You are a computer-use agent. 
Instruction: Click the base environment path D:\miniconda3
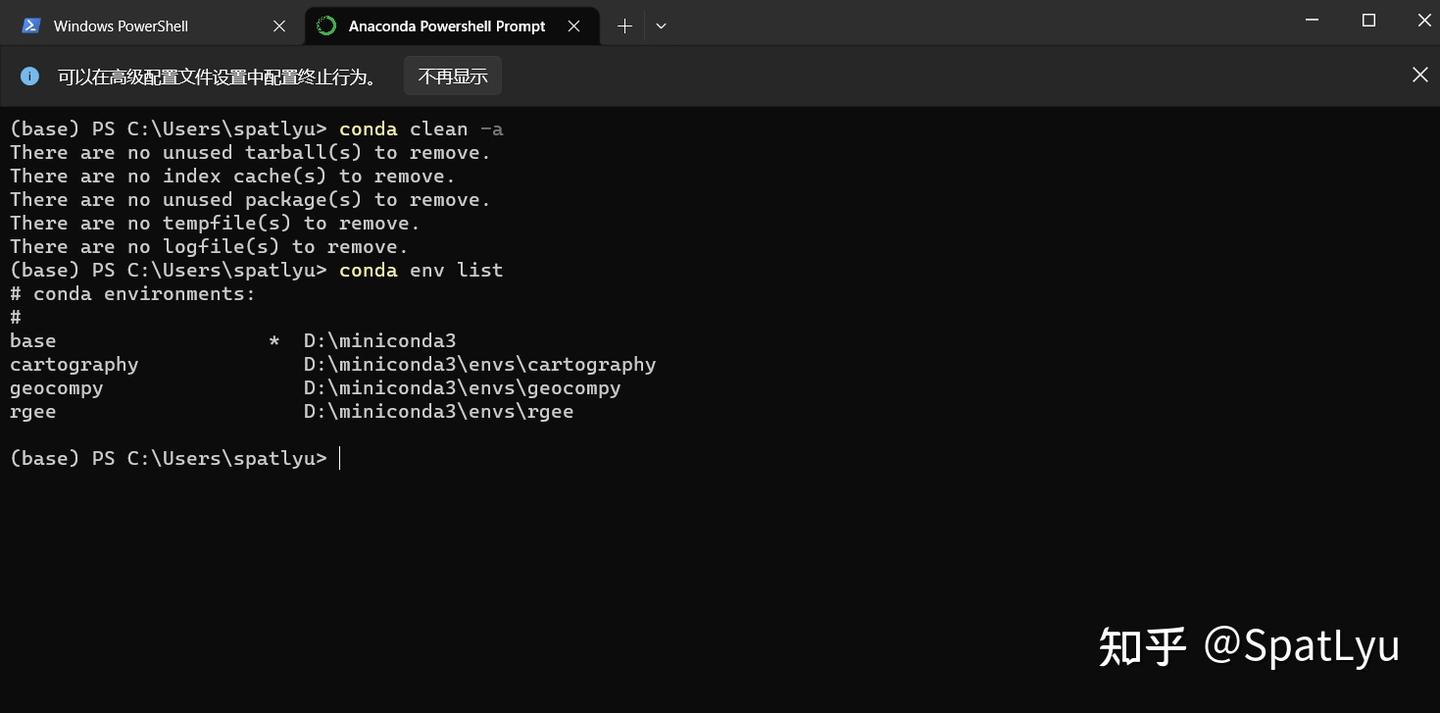pyautogui.click(x=380, y=339)
